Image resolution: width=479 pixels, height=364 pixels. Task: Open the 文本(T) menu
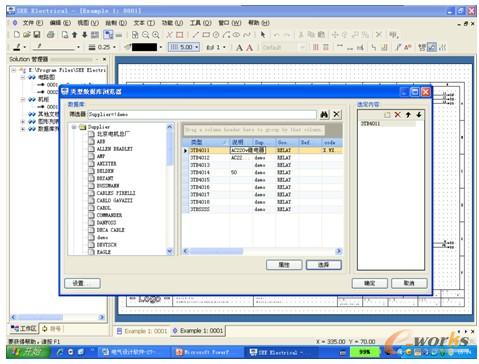pos(144,23)
